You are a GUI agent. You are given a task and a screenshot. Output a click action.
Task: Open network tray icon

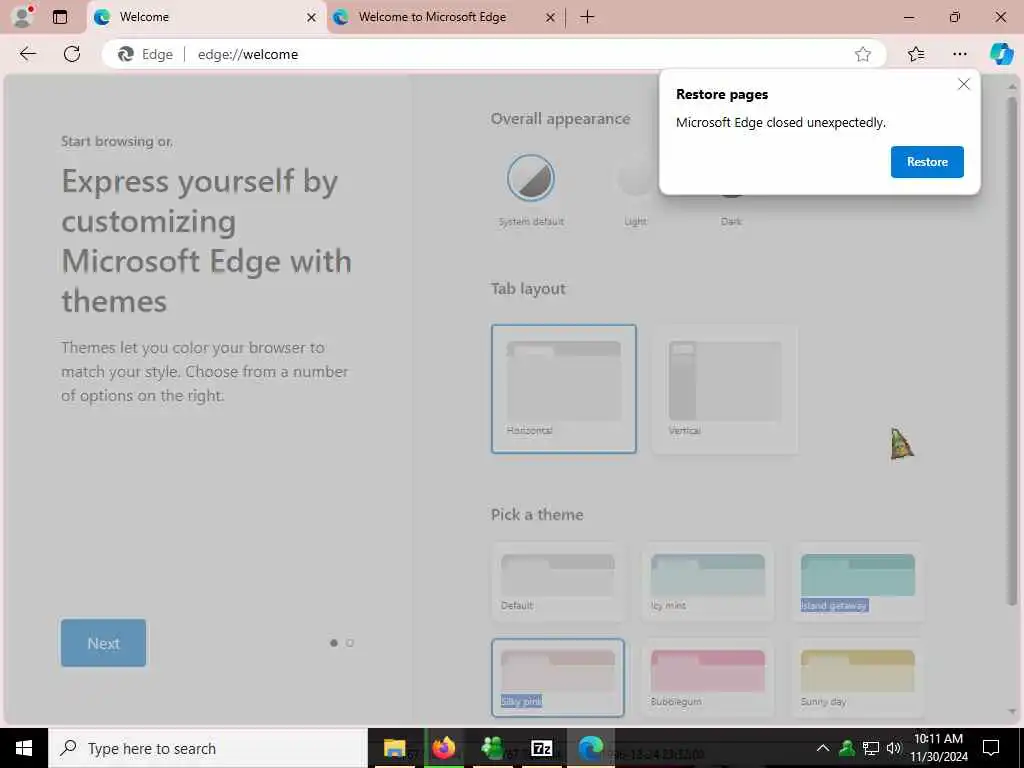click(871, 748)
